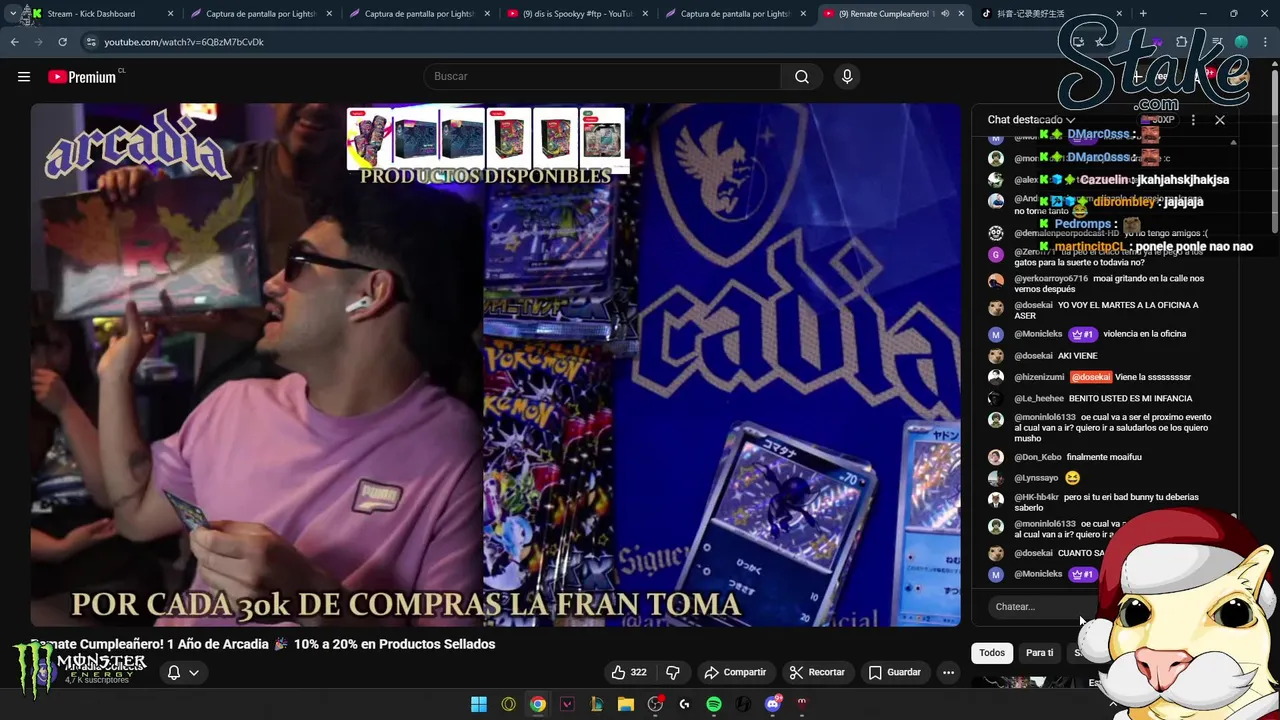Open Spotify from taskbar
1280x720 pixels.
click(x=714, y=704)
